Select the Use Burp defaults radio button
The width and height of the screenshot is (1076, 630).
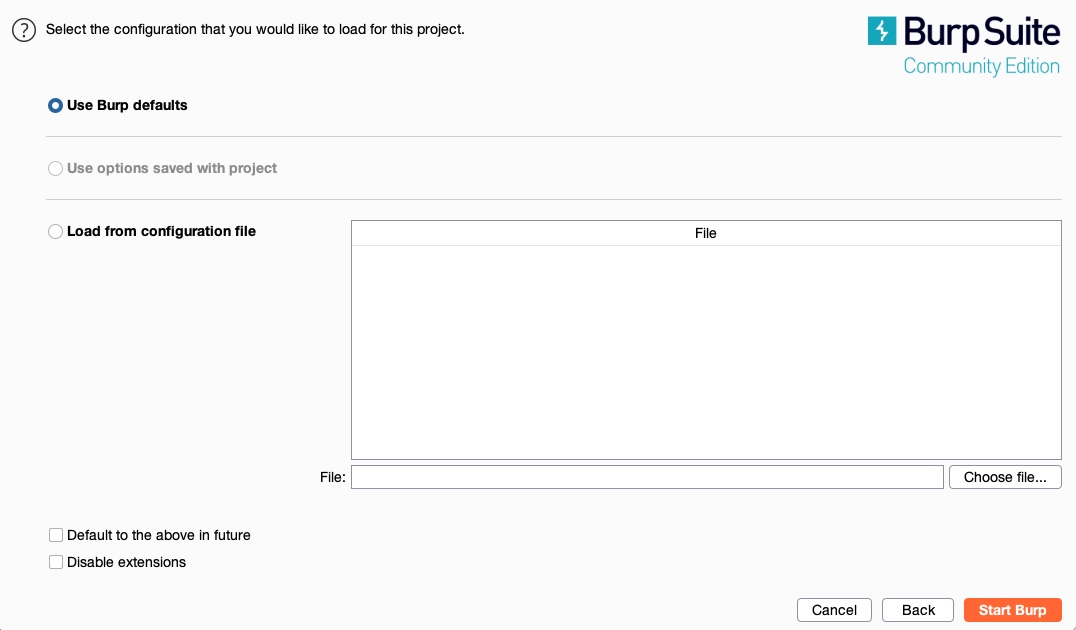[x=56, y=105]
